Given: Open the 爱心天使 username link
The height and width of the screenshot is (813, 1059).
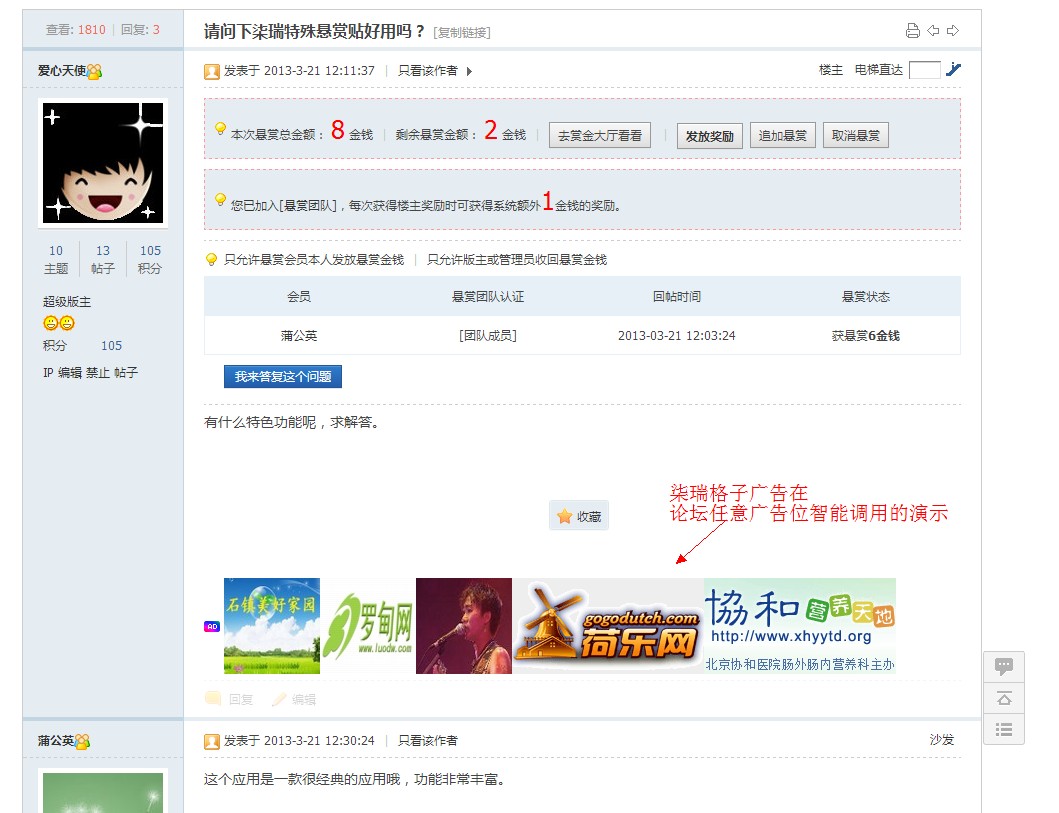Looking at the screenshot, I should click(x=62, y=71).
